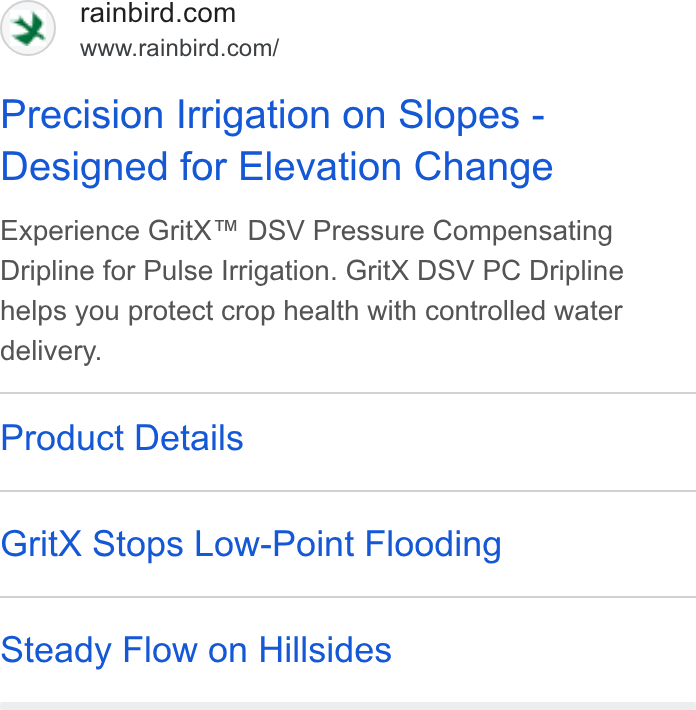Click the 'Slopes' word in the headline
Screen dimensions: 696x710
[458, 115]
